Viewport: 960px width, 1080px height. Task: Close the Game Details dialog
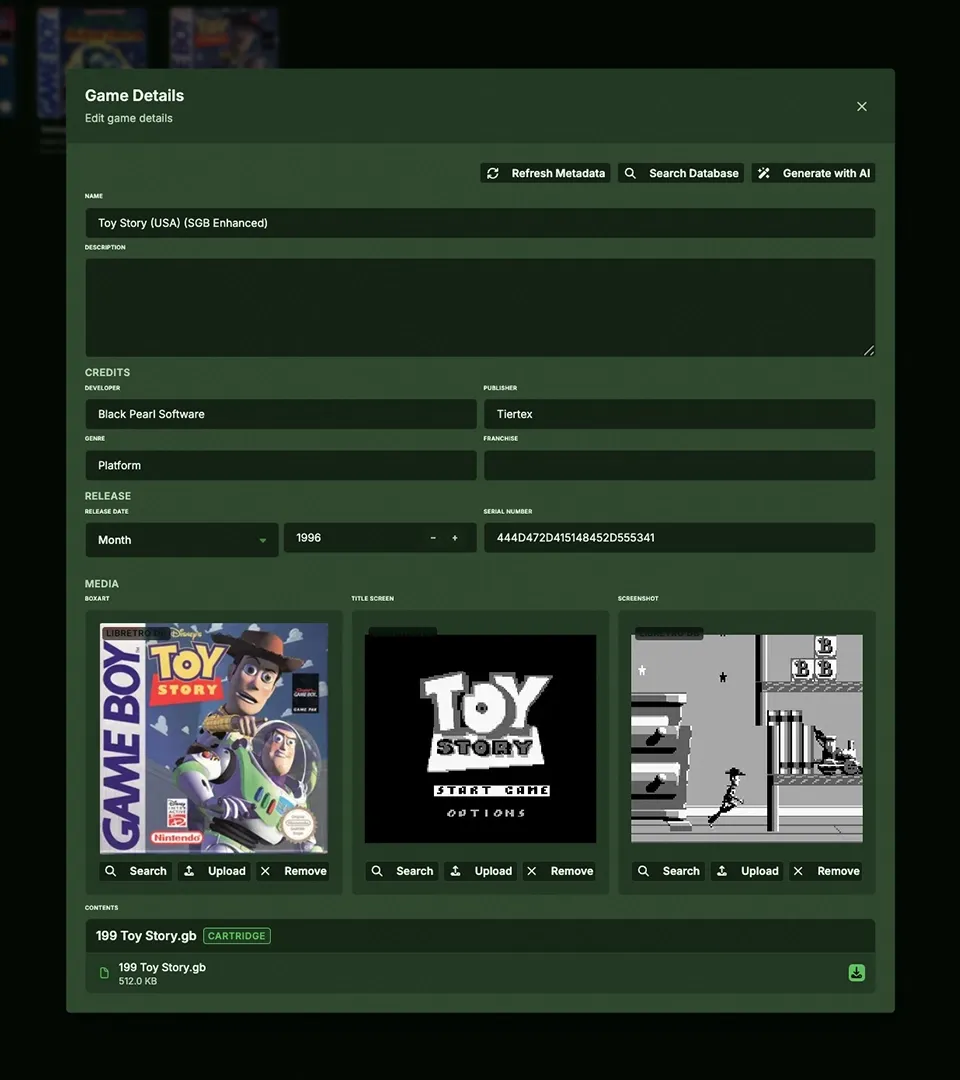(x=862, y=106)
